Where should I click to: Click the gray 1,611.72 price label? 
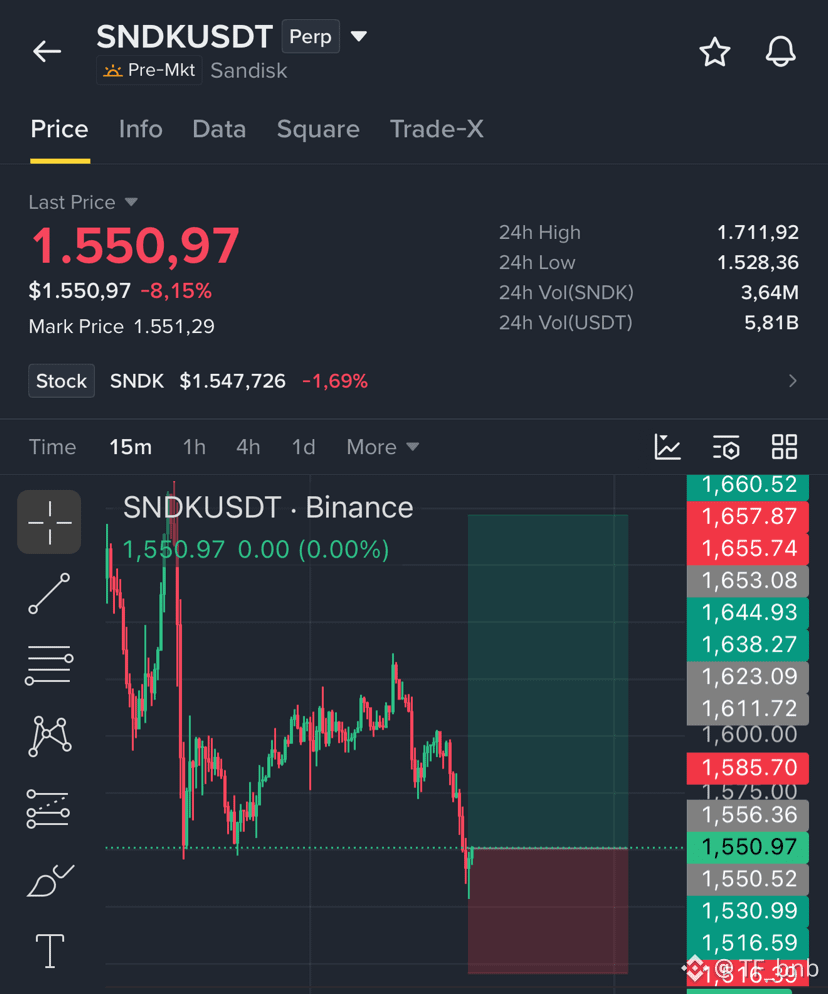click(x=748, y=709)
